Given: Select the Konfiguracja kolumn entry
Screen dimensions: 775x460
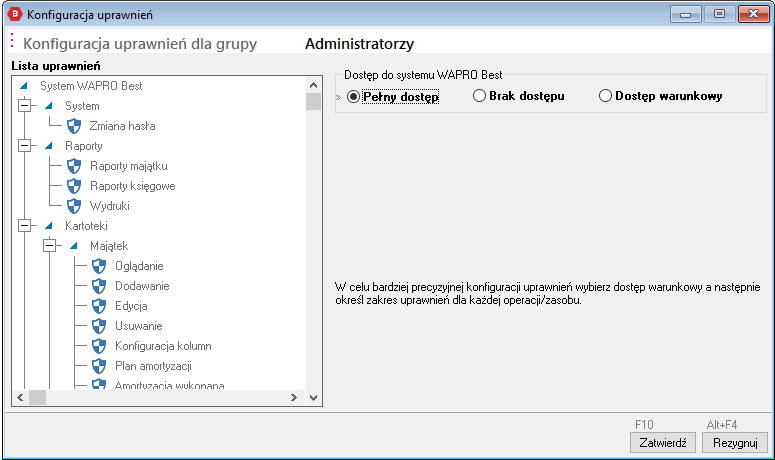Looking at the screenshot, I should point(163,346).
